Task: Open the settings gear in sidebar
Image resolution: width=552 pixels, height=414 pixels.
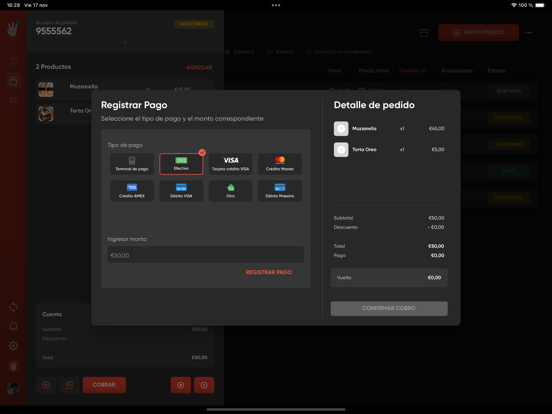Action: (13, 346)
